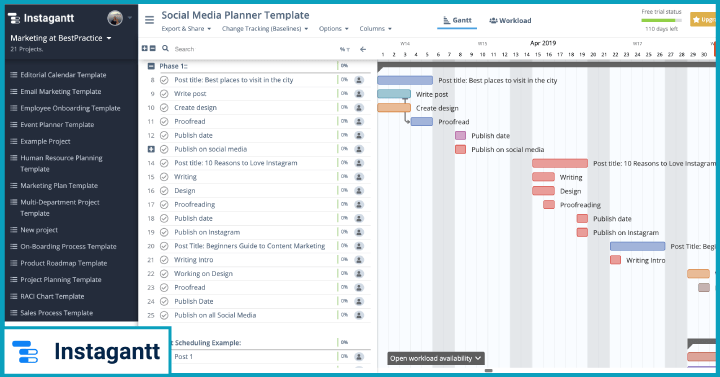Open Sales Process Template project
Viewport: 720px width, 377px height.
56,313
